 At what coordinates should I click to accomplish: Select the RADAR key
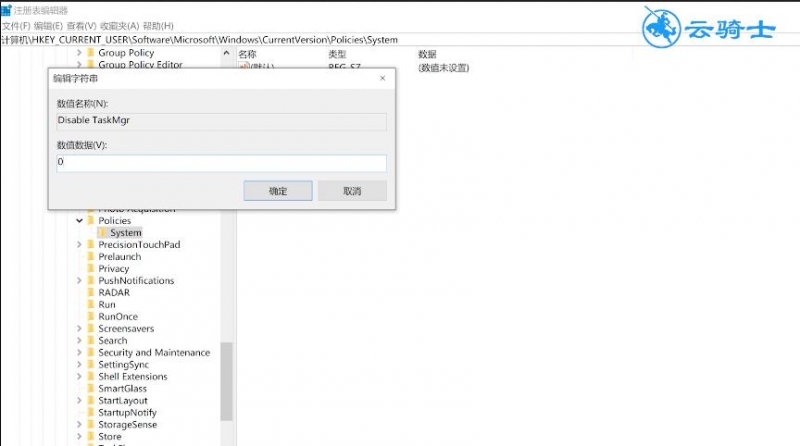(x=114, y=292)
